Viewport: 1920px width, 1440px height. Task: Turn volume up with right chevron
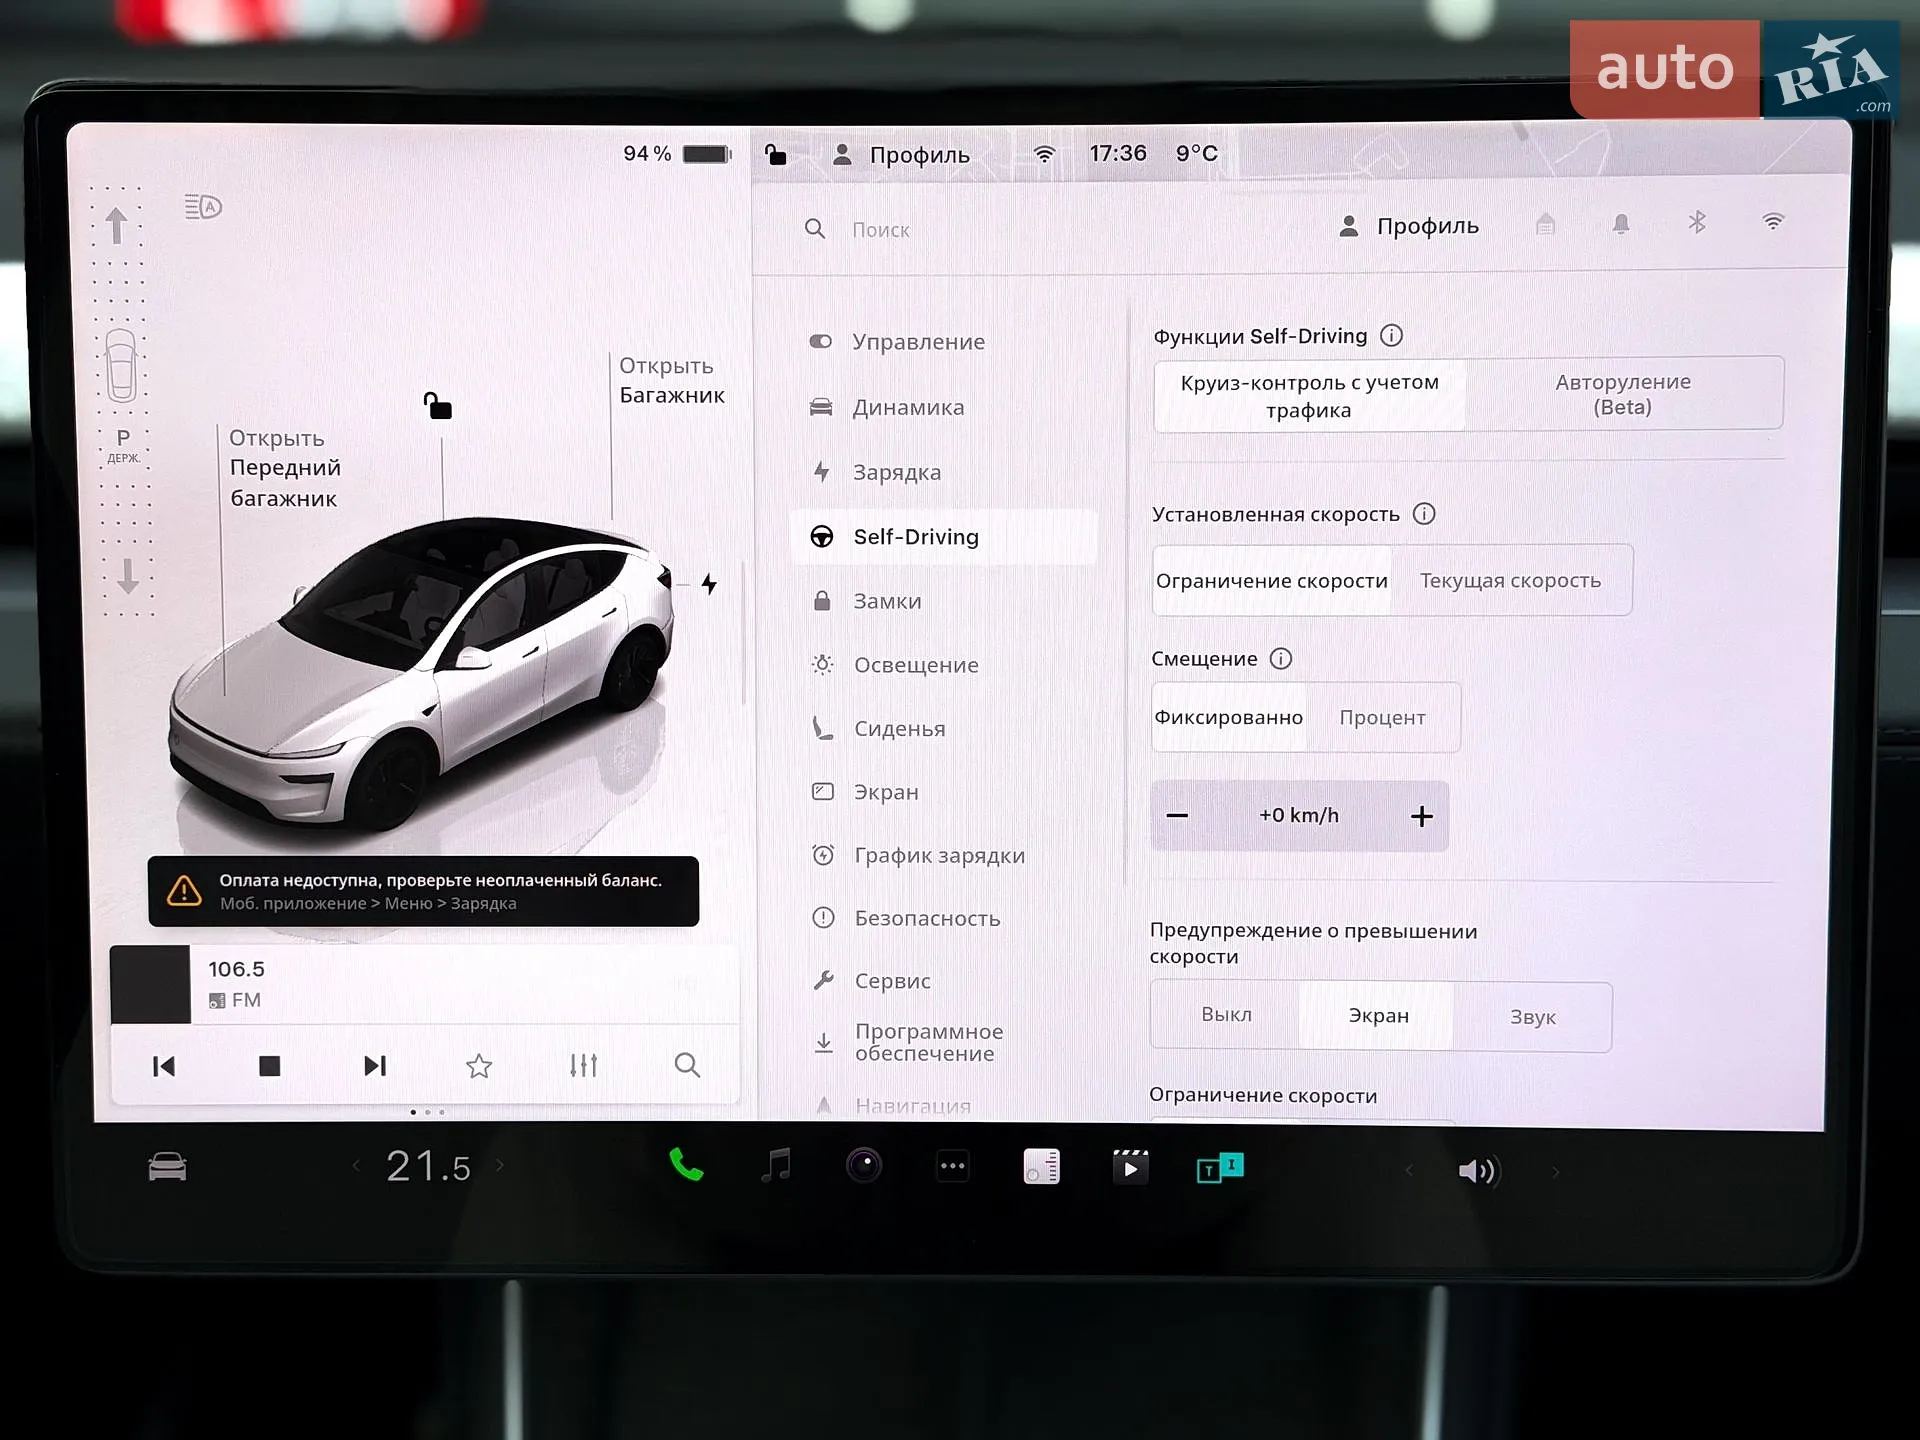pyautogui.click(x=1555, y=1172)
